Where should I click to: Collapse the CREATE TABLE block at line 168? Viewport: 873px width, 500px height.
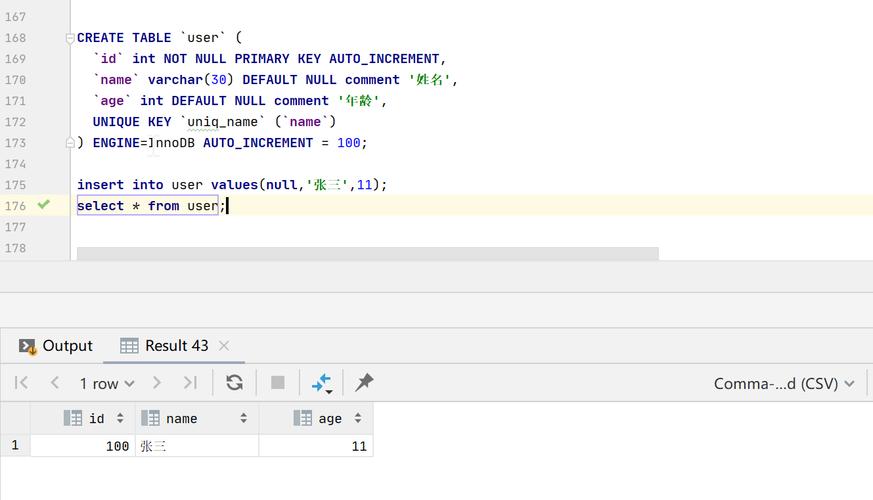70,38
